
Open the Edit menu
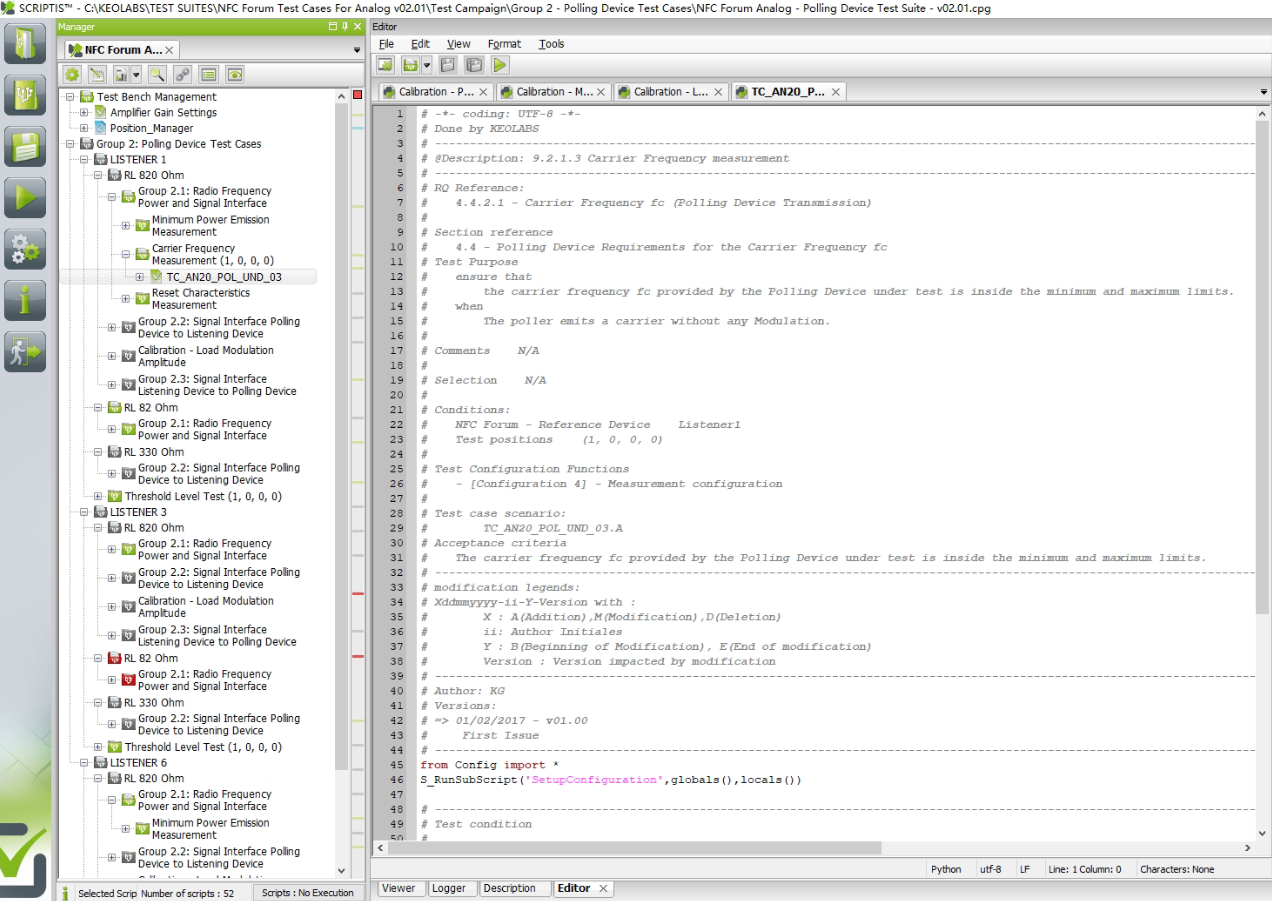[x=420, y=44]
